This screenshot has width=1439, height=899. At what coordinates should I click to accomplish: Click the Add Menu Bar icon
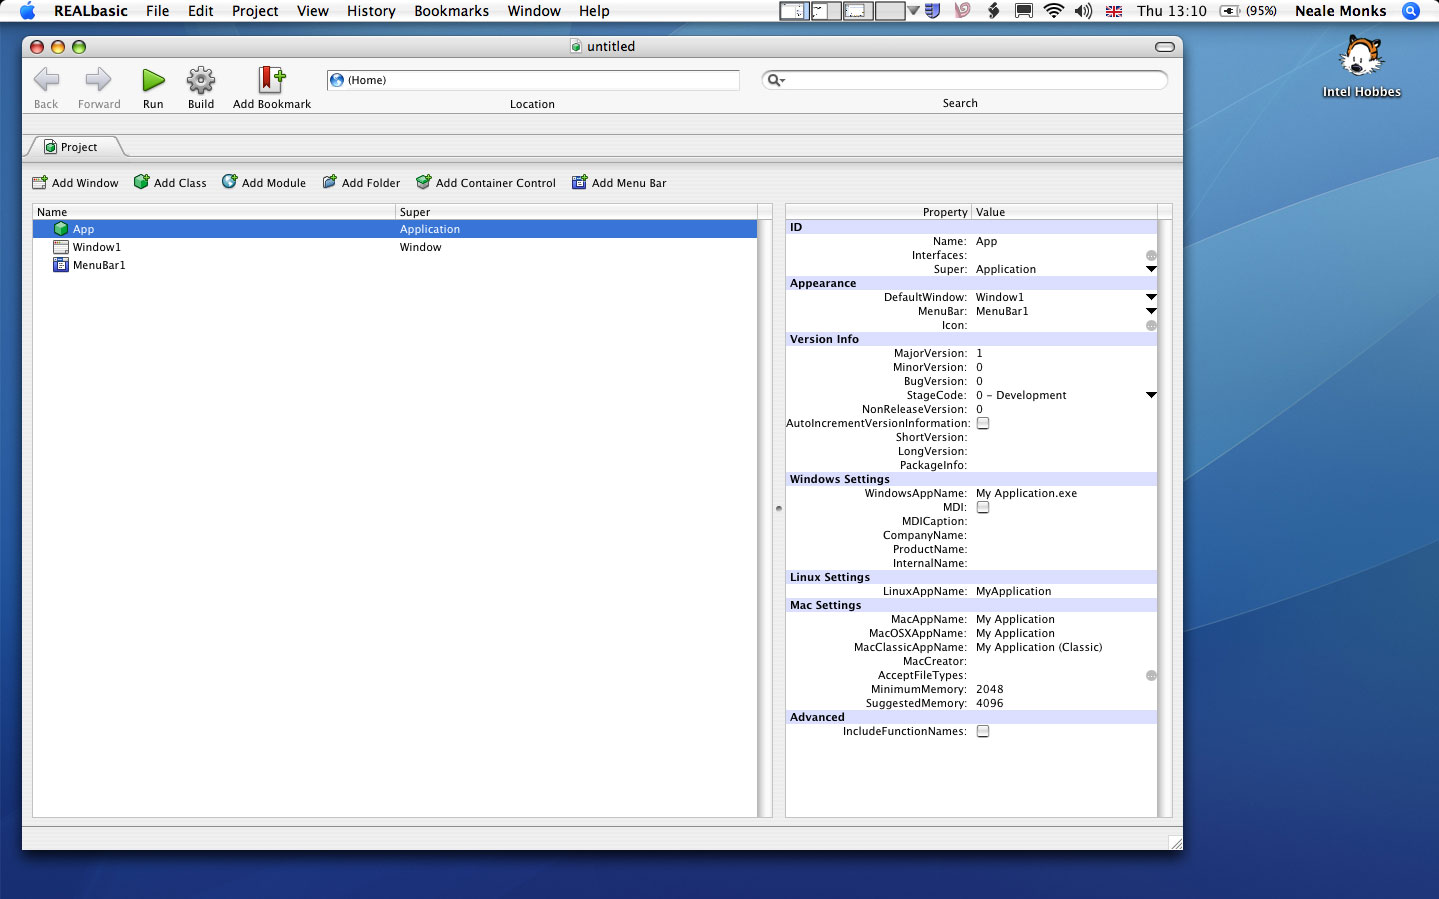coord(579,182)
